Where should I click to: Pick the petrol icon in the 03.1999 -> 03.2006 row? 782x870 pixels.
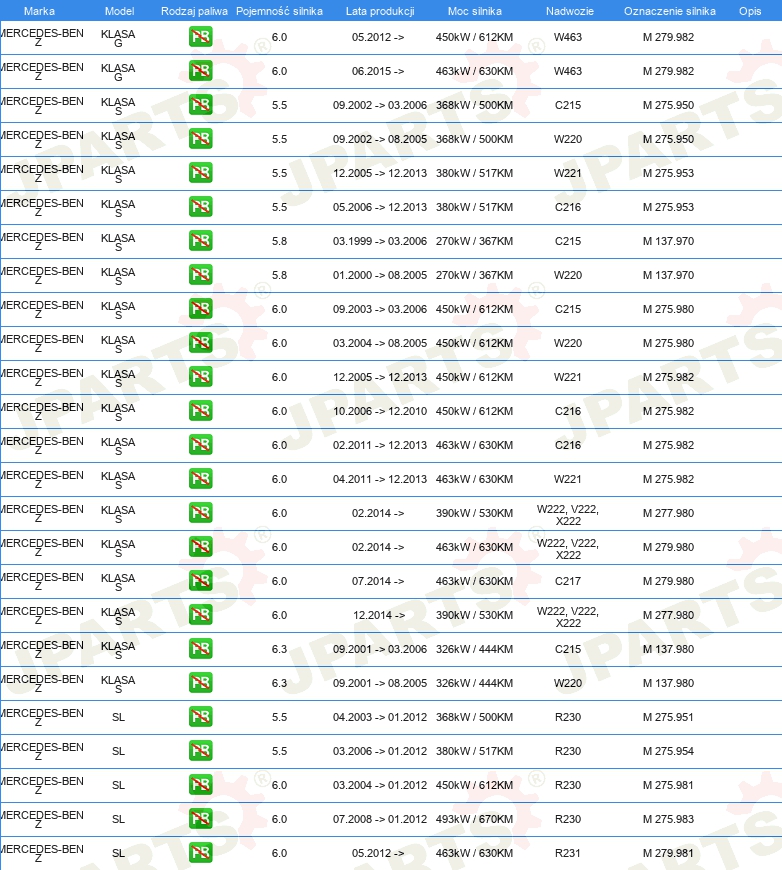click(200, 241)
